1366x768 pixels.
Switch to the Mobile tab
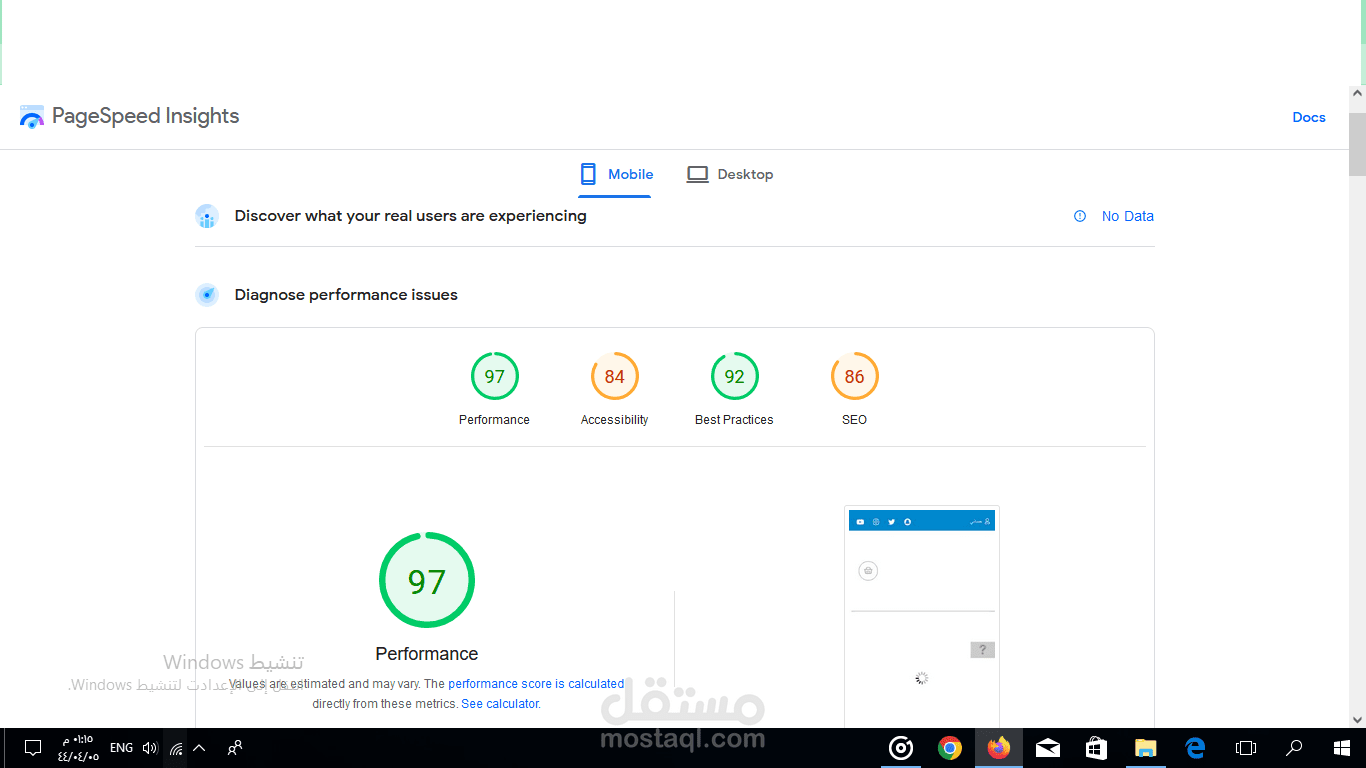click(x=616, y=174)
